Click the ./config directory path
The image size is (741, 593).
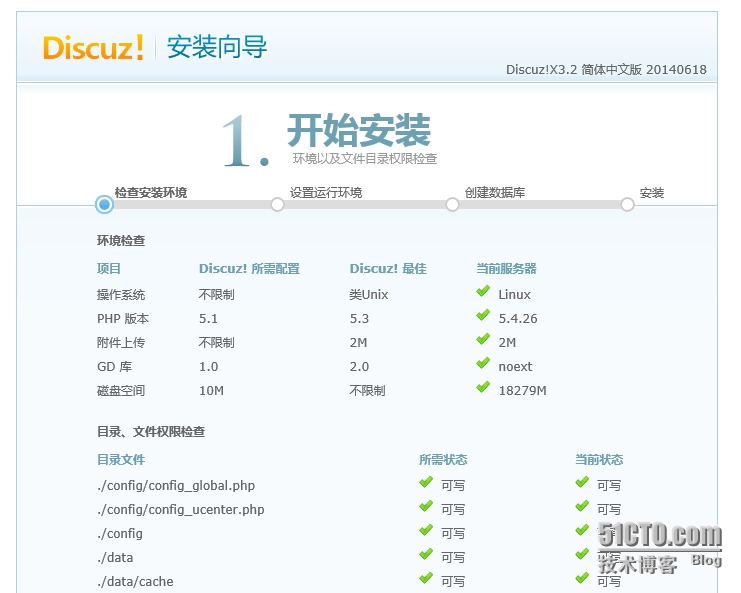coord(120,533)
